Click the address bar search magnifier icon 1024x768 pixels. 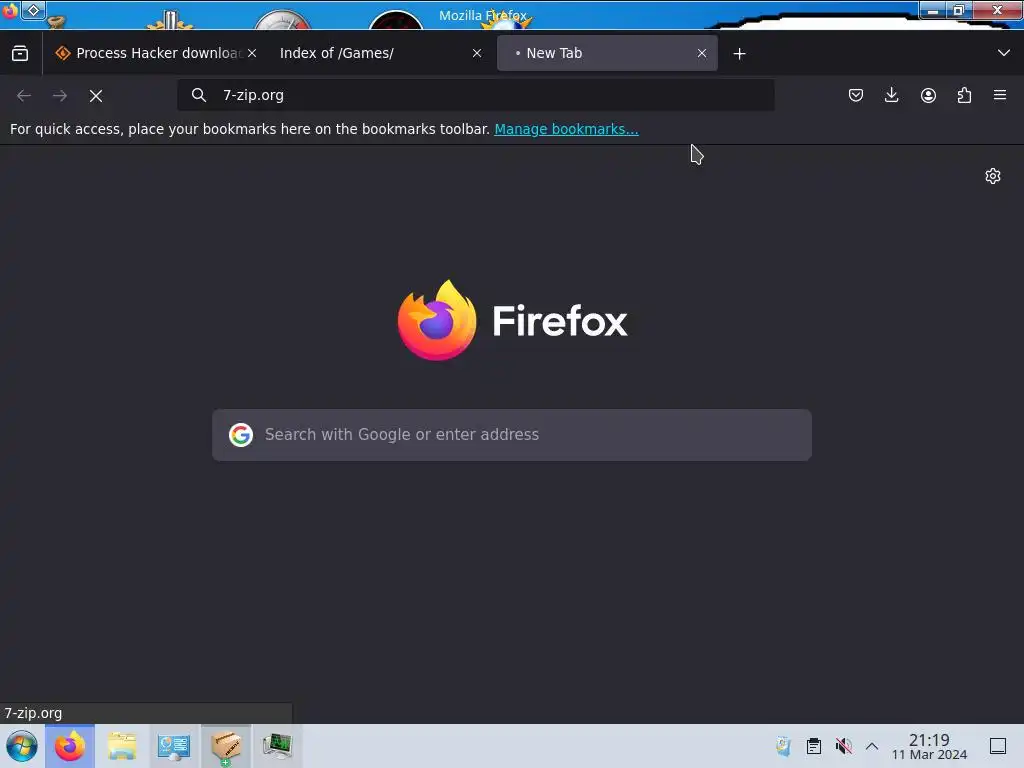(x=199, y=95)
